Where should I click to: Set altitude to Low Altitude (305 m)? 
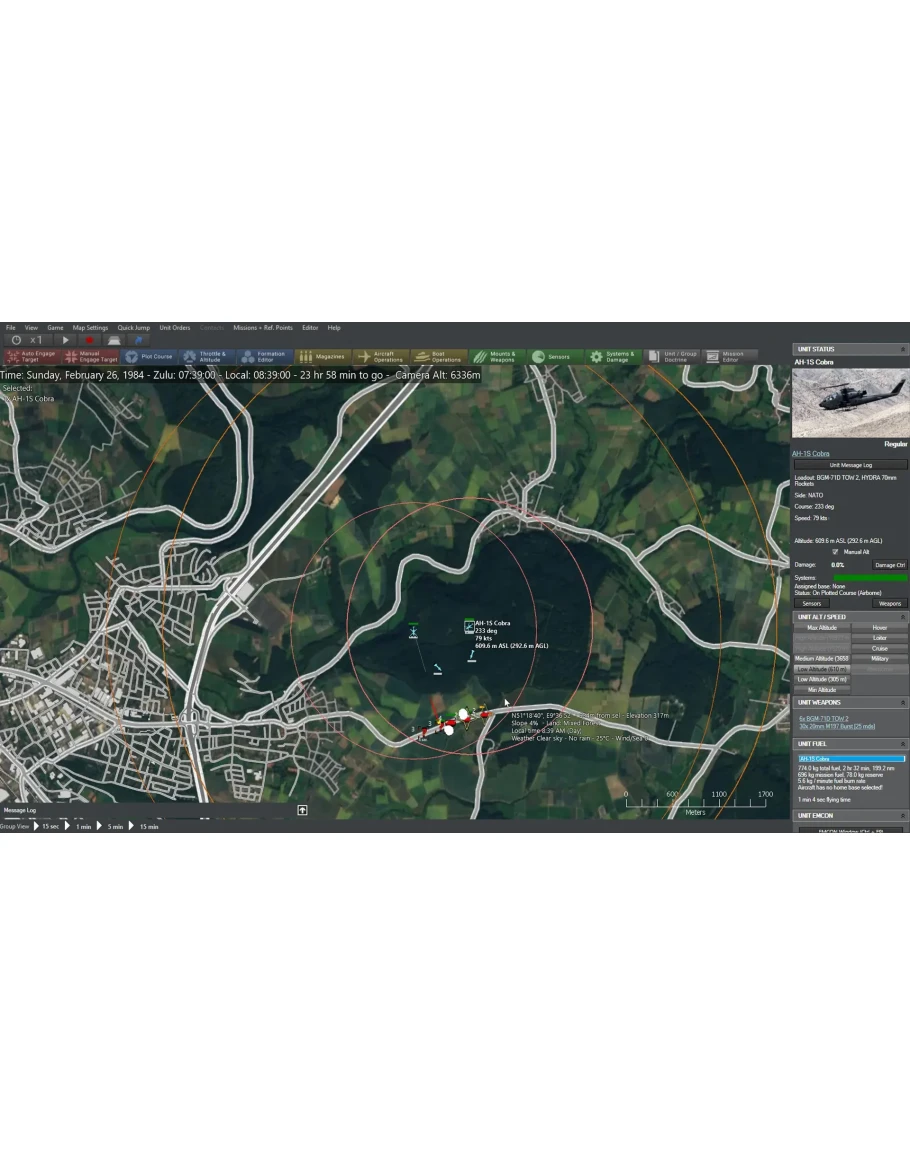[x=822, y=679]
